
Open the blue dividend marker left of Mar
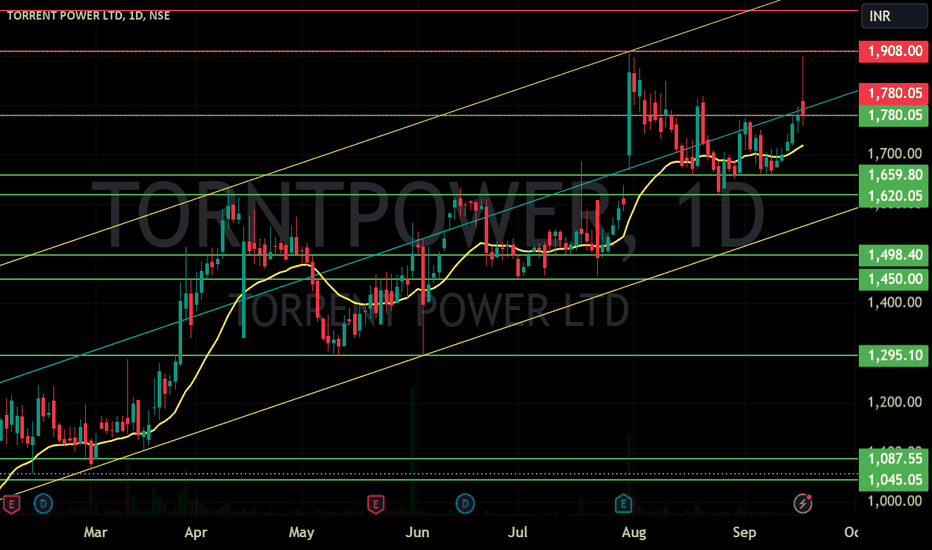coord(43,504)
